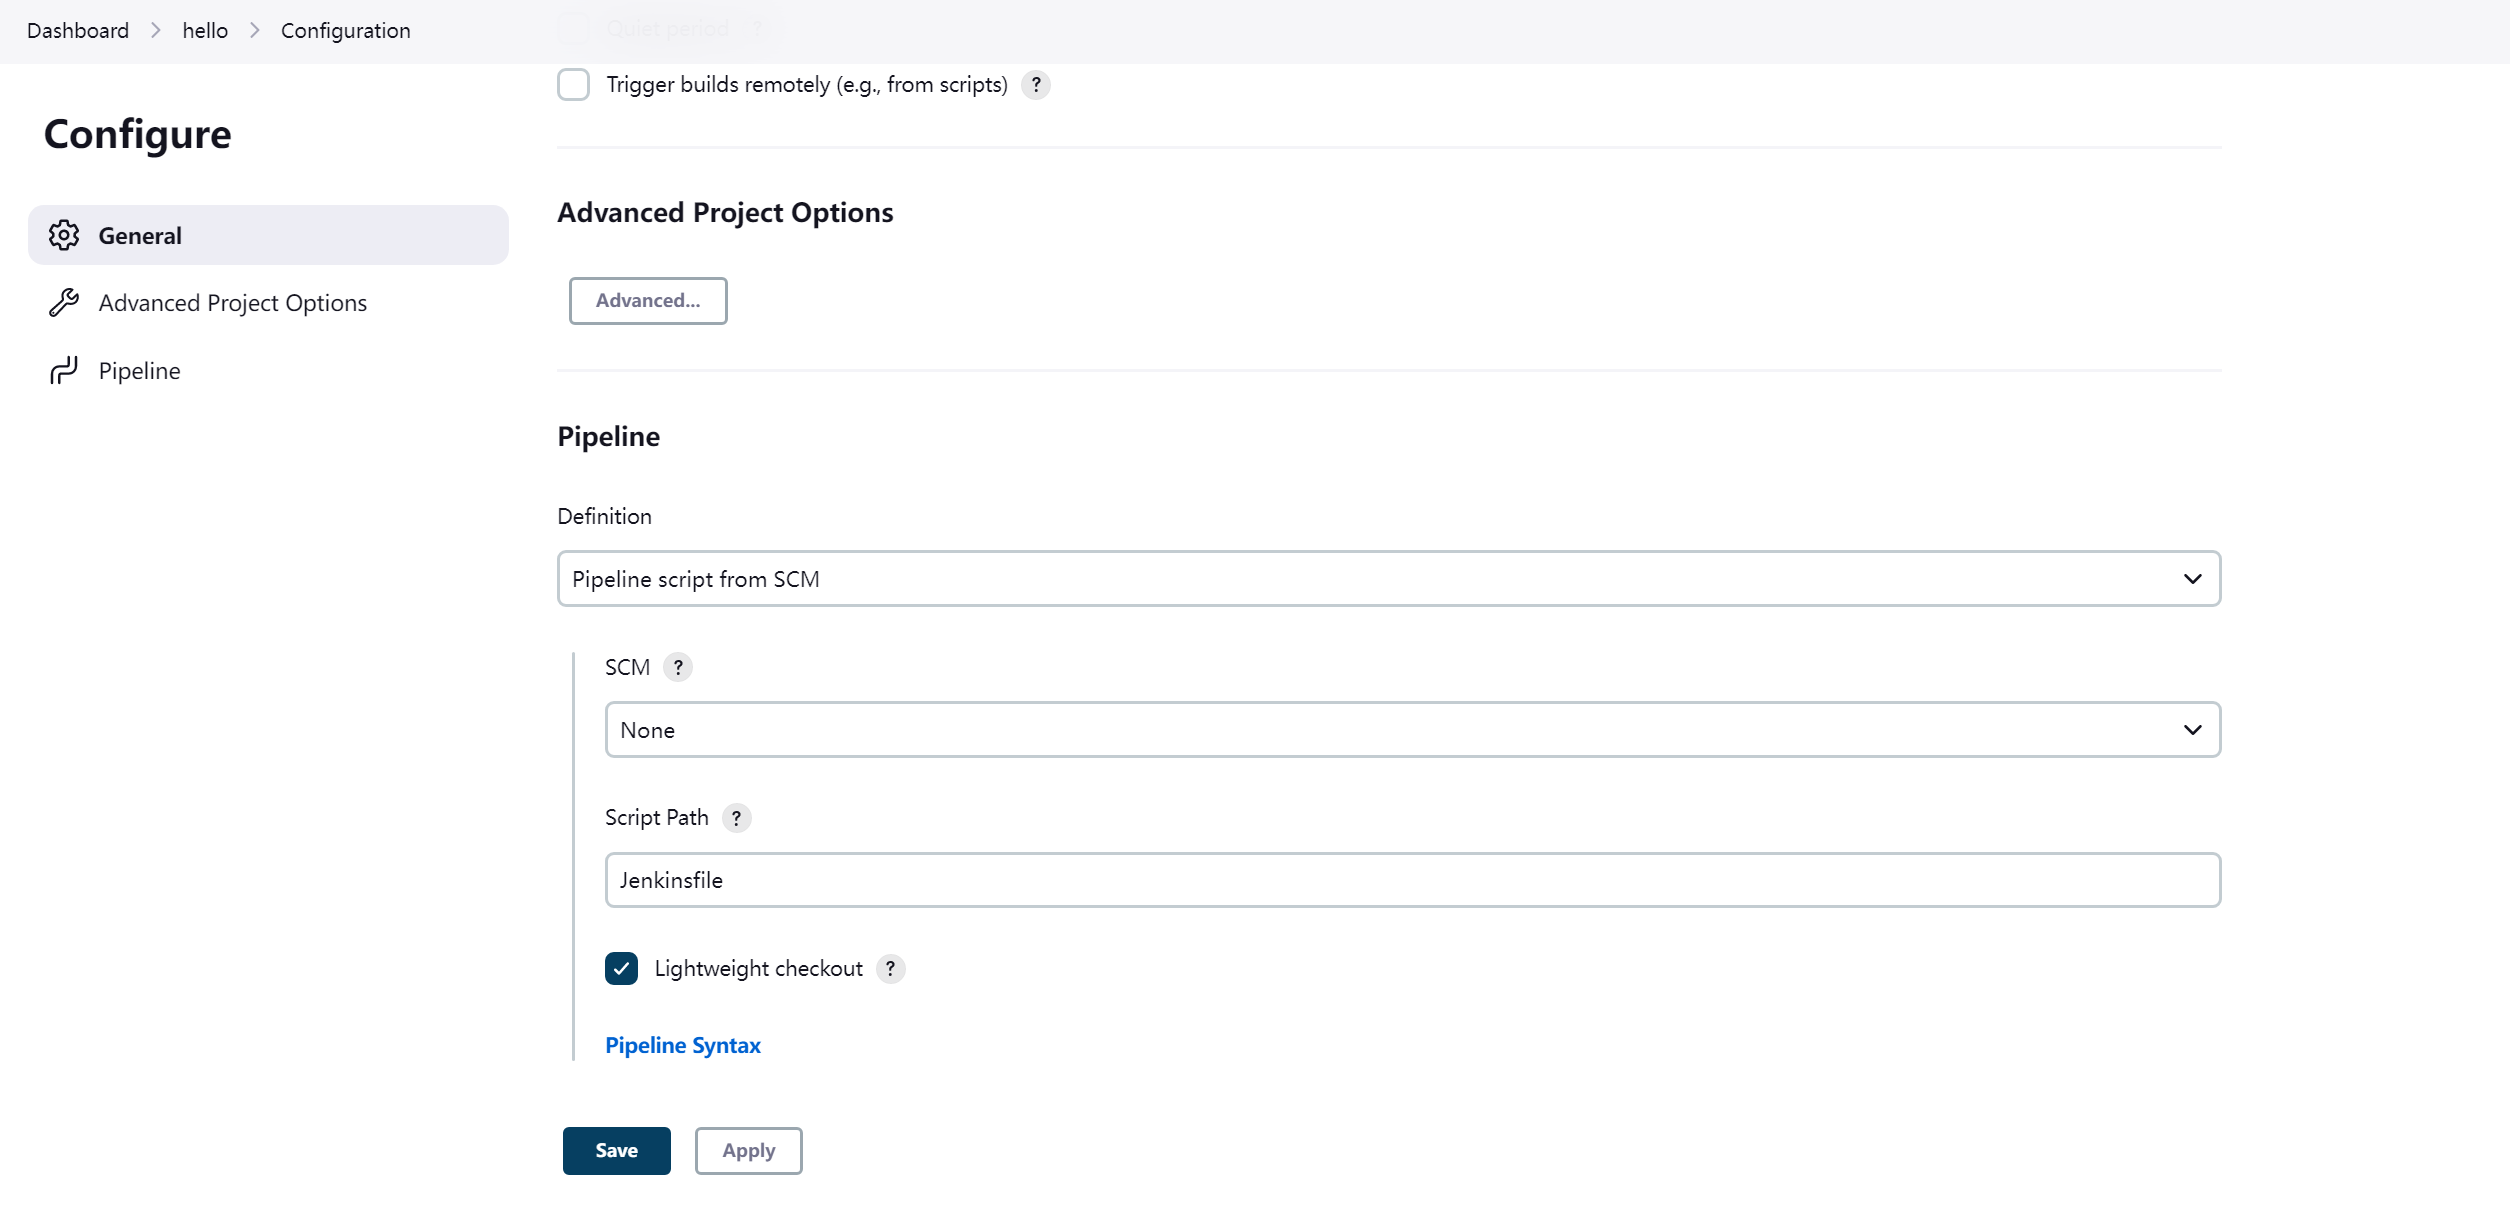Click the chevron after hello breadcrumb
Viewport: 2510px width, 1208px height.
click(255, 31)
